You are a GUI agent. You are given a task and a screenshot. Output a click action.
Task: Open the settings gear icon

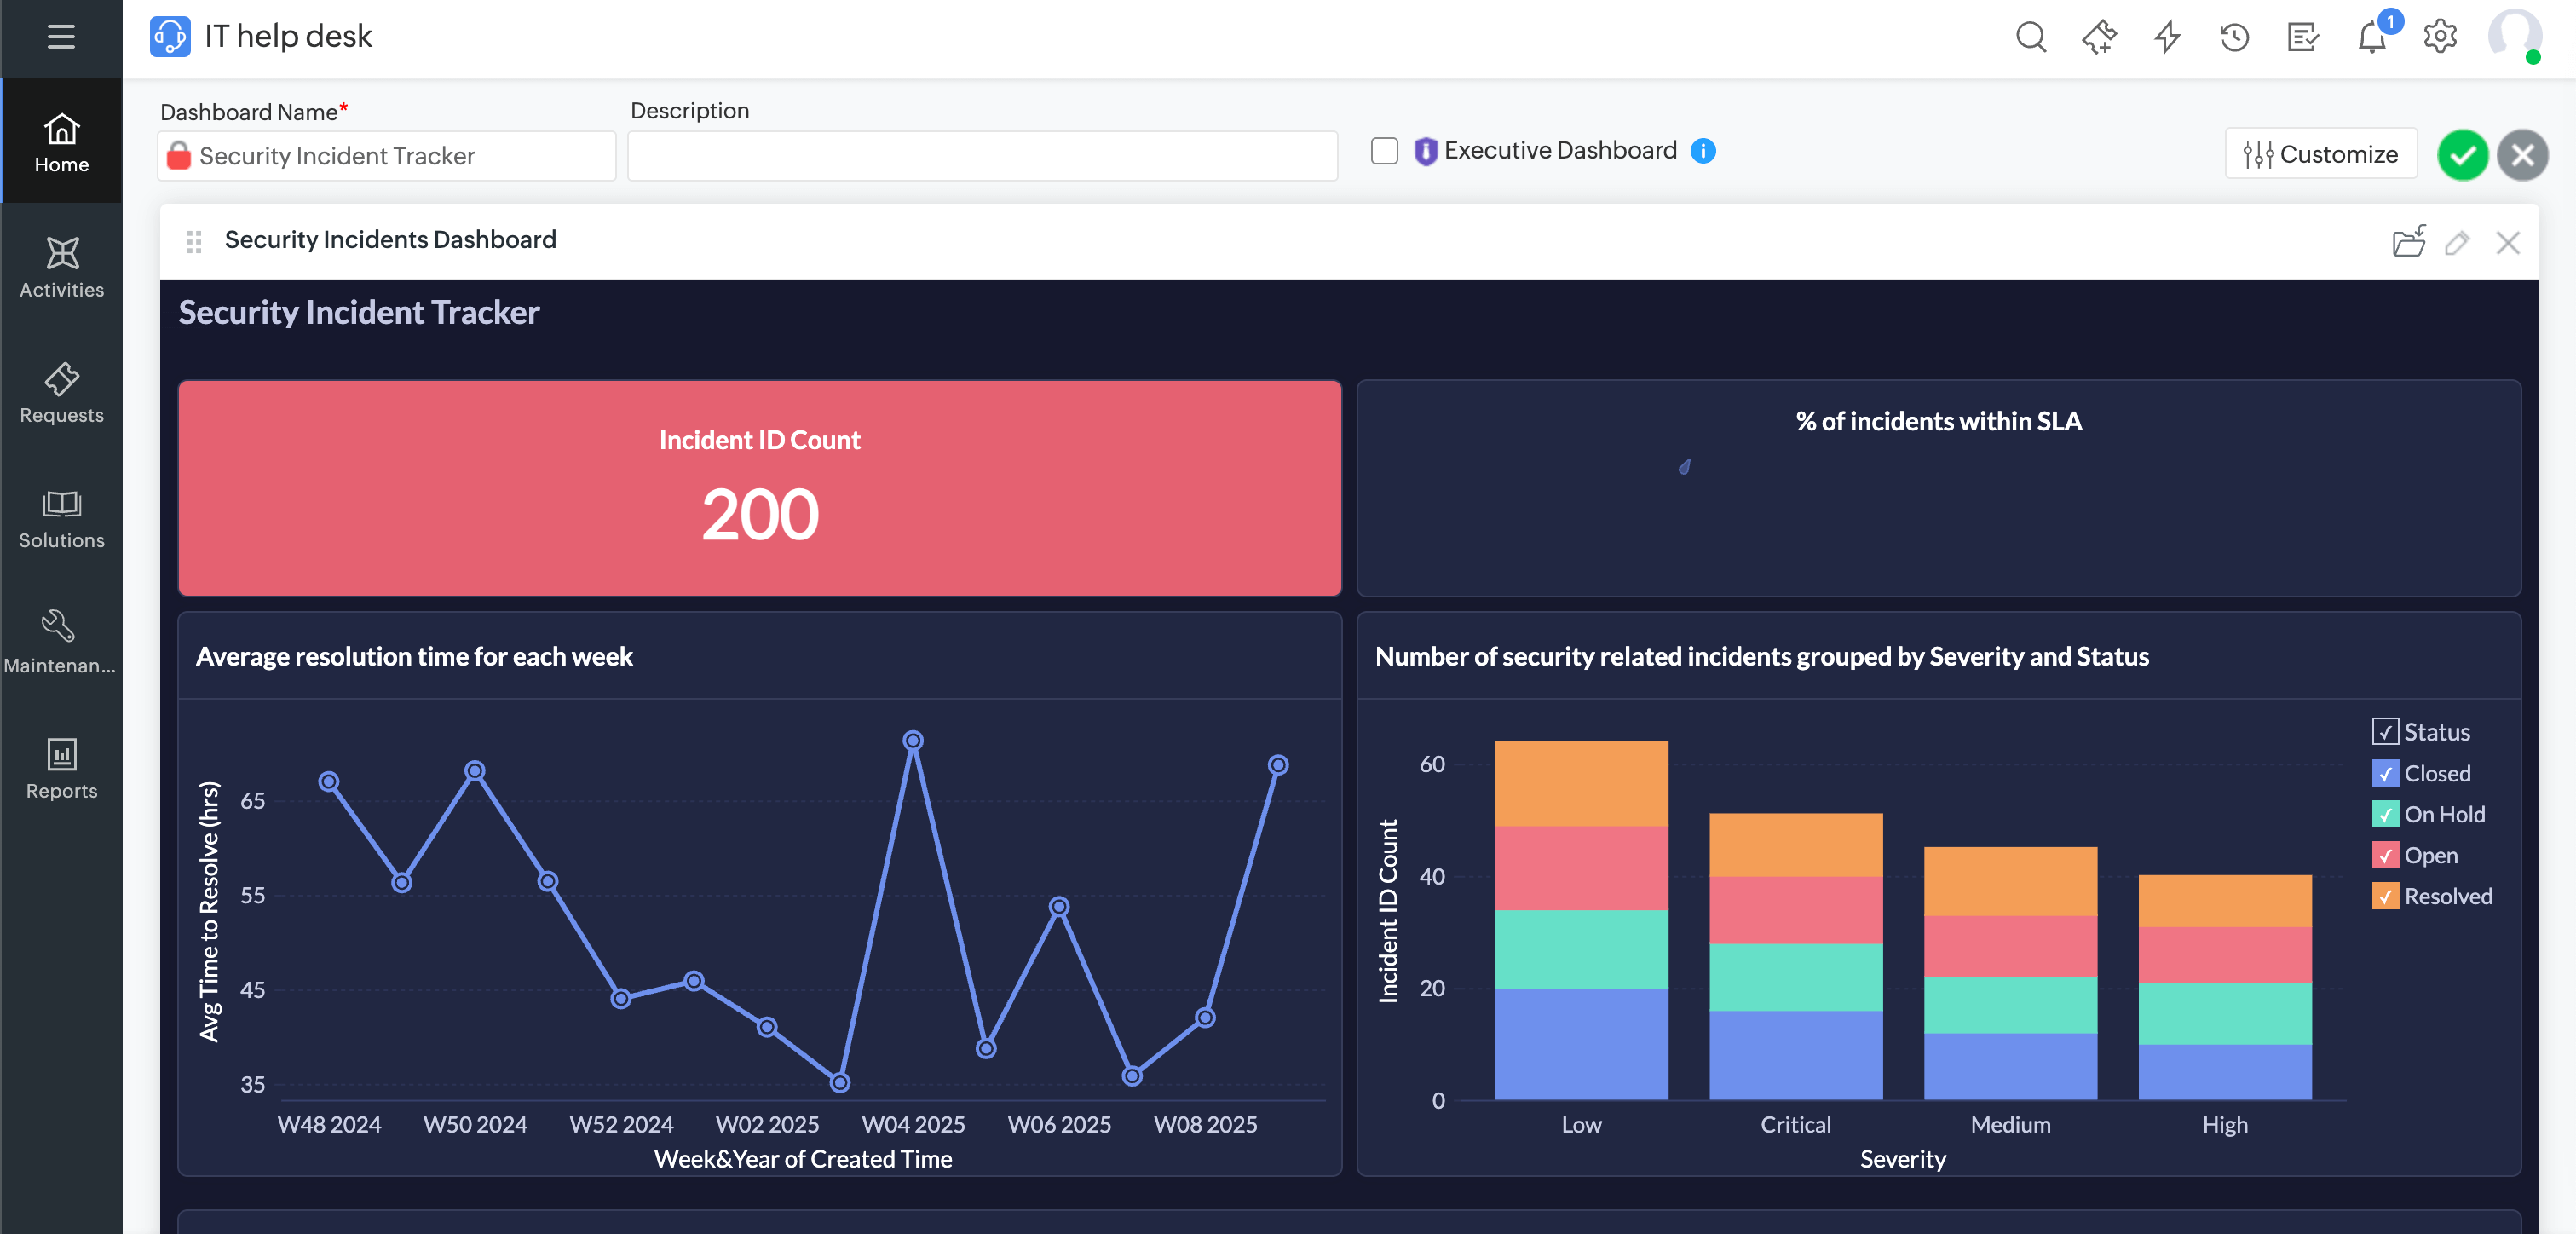[2440, 37]
